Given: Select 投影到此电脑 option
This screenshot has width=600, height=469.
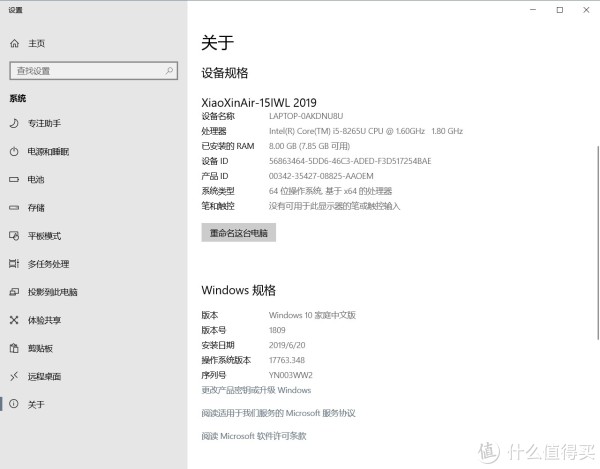Looking at the screenshot, I should (x=53, y=292).
